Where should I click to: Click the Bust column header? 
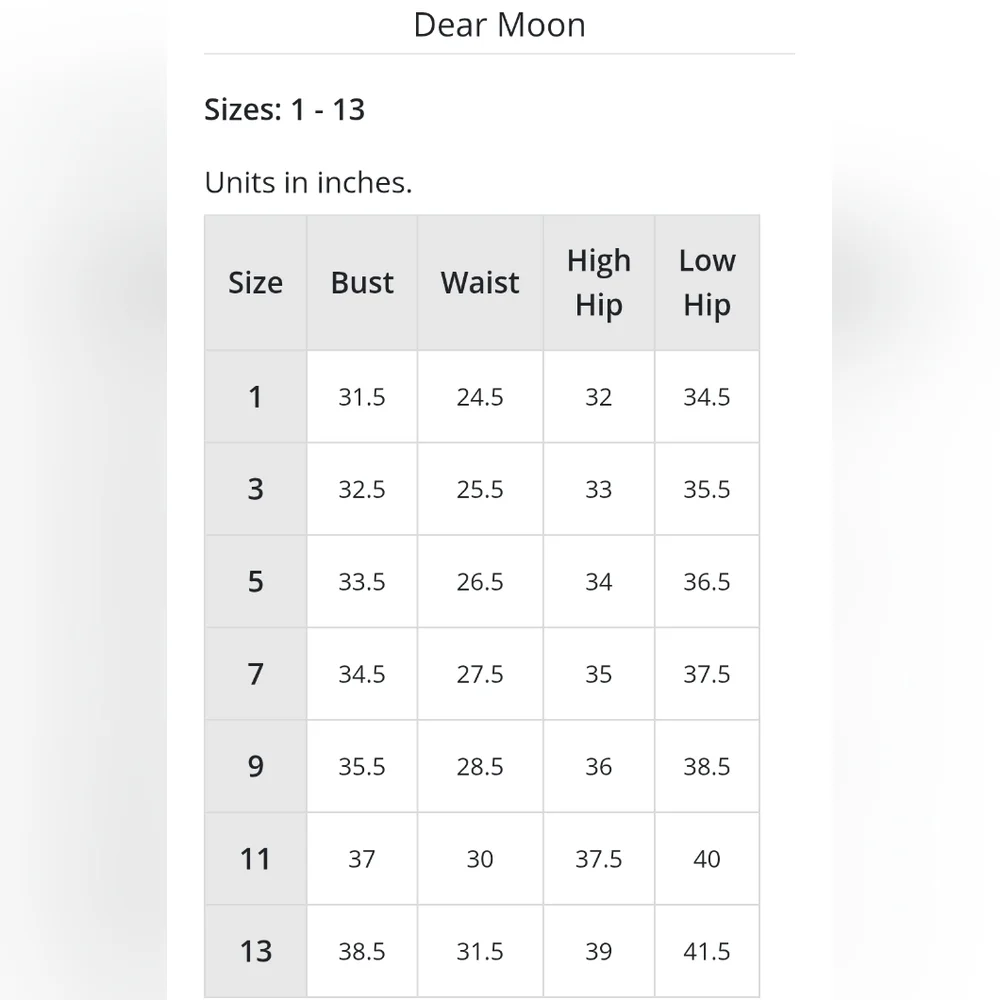362,283
